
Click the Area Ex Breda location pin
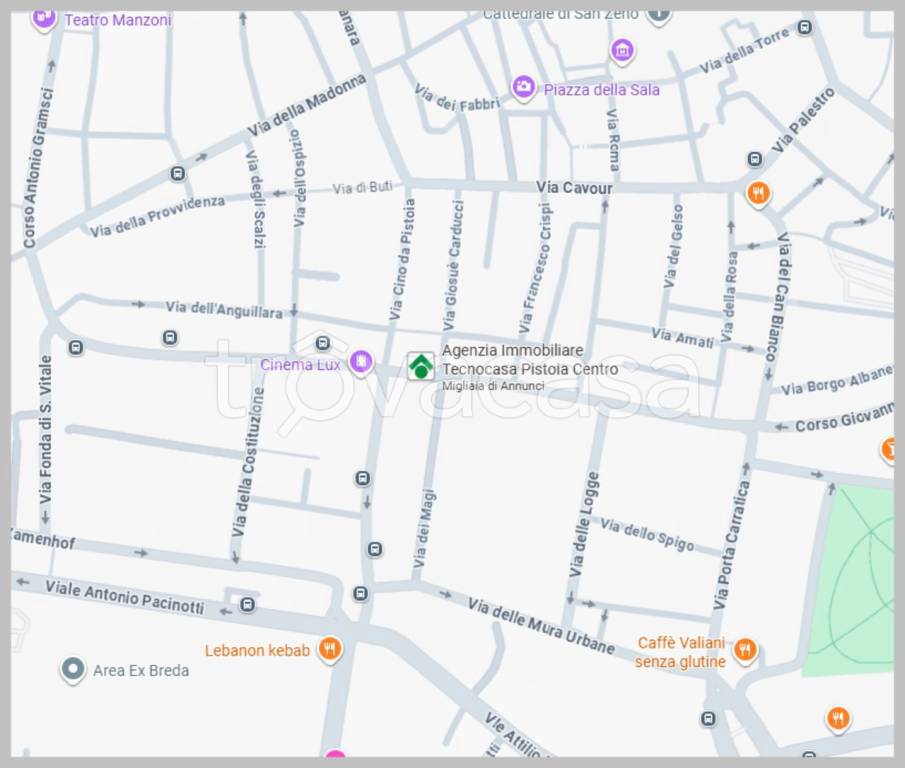click(x=72, y=669)
